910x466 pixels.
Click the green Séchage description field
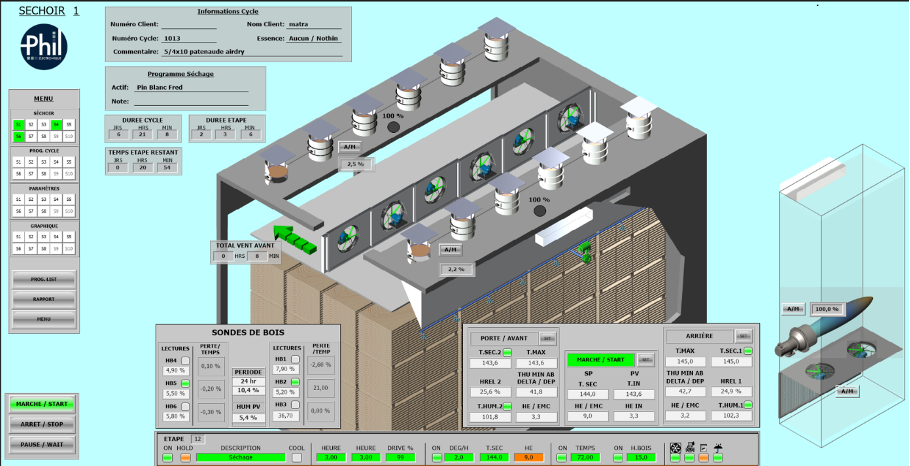[241, 458]
